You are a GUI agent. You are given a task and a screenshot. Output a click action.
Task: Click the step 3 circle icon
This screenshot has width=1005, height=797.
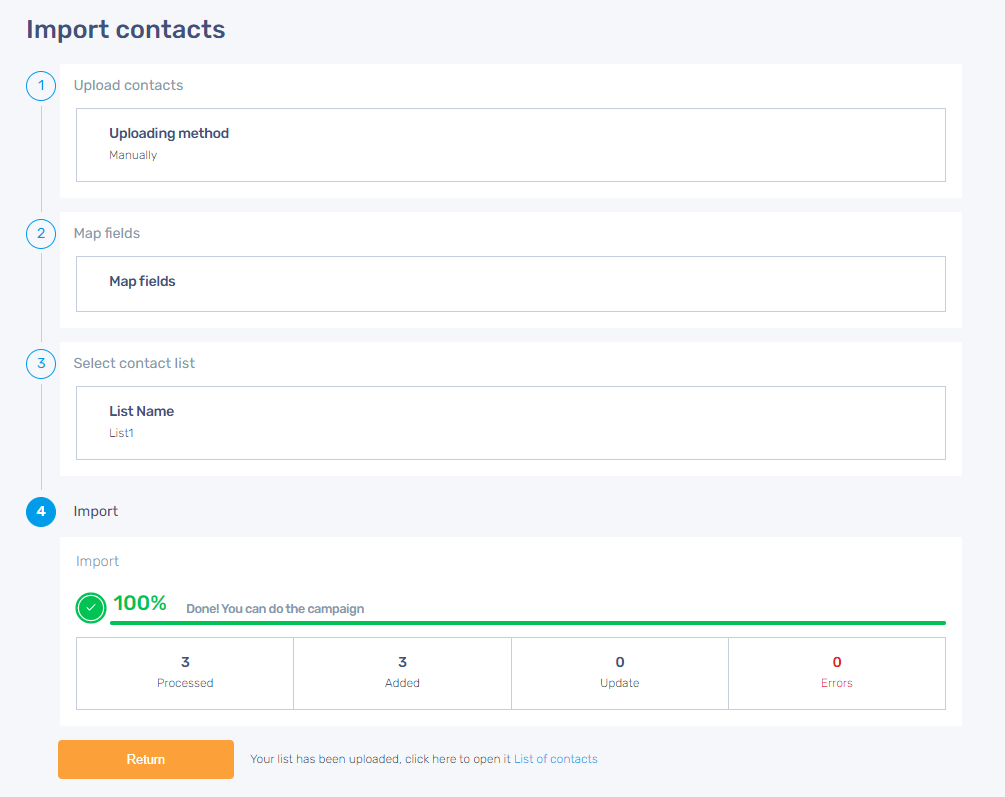[41, 364]
